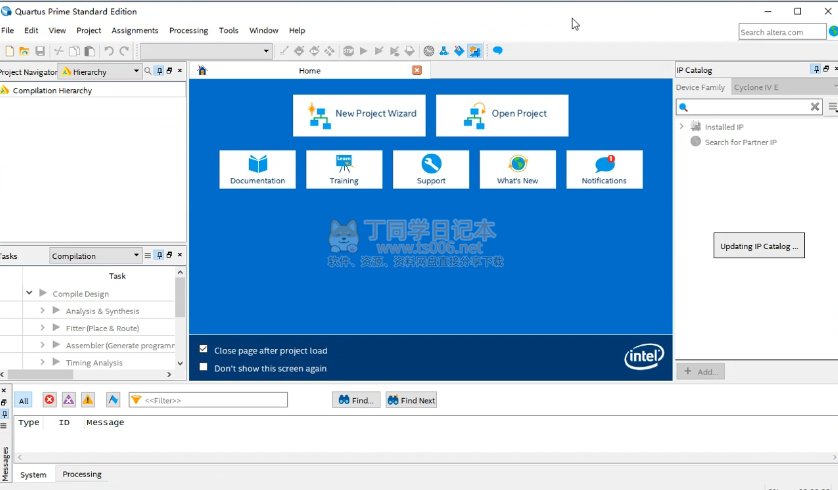Toggle the All messages filter button
Viewport: 838px width, 490px height.
[x=23, y=400]
